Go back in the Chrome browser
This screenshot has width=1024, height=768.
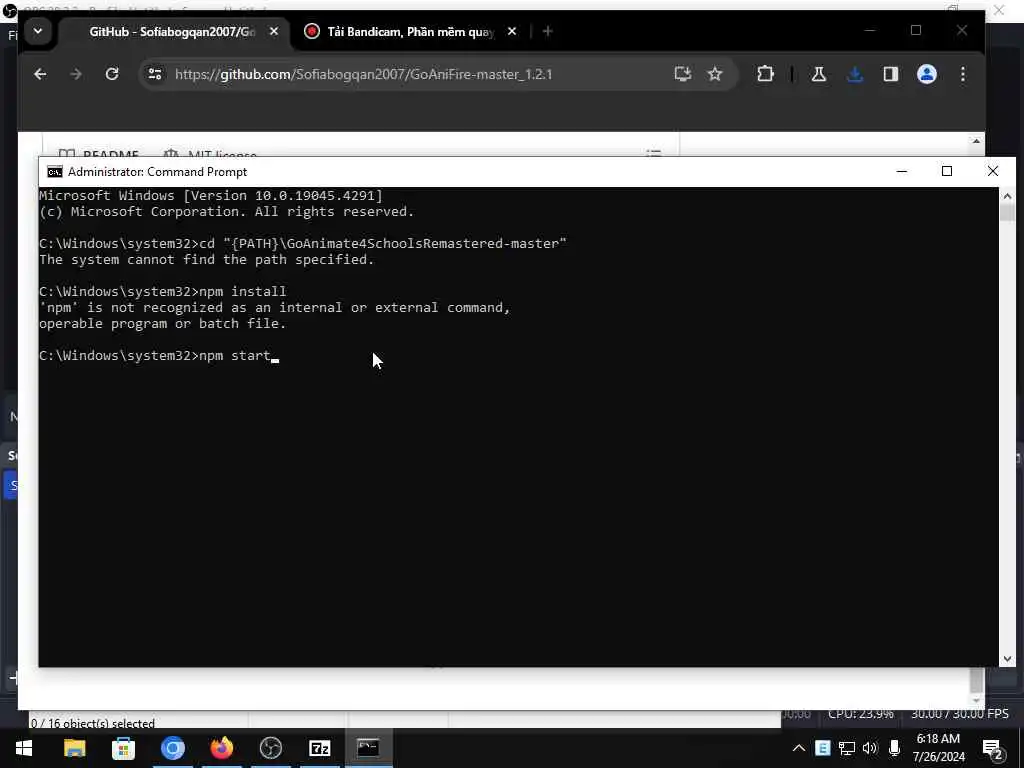pos(40,74)
